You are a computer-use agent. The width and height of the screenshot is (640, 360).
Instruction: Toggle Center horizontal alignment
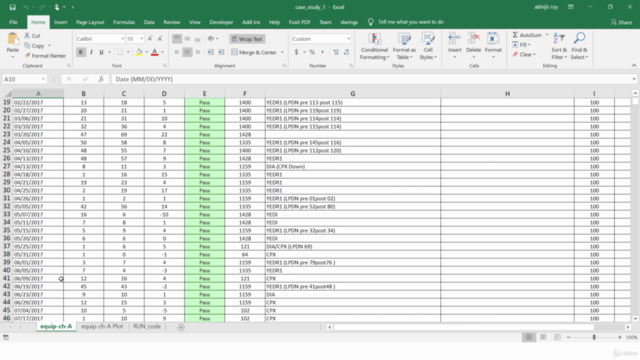click(x=187, y=52)
